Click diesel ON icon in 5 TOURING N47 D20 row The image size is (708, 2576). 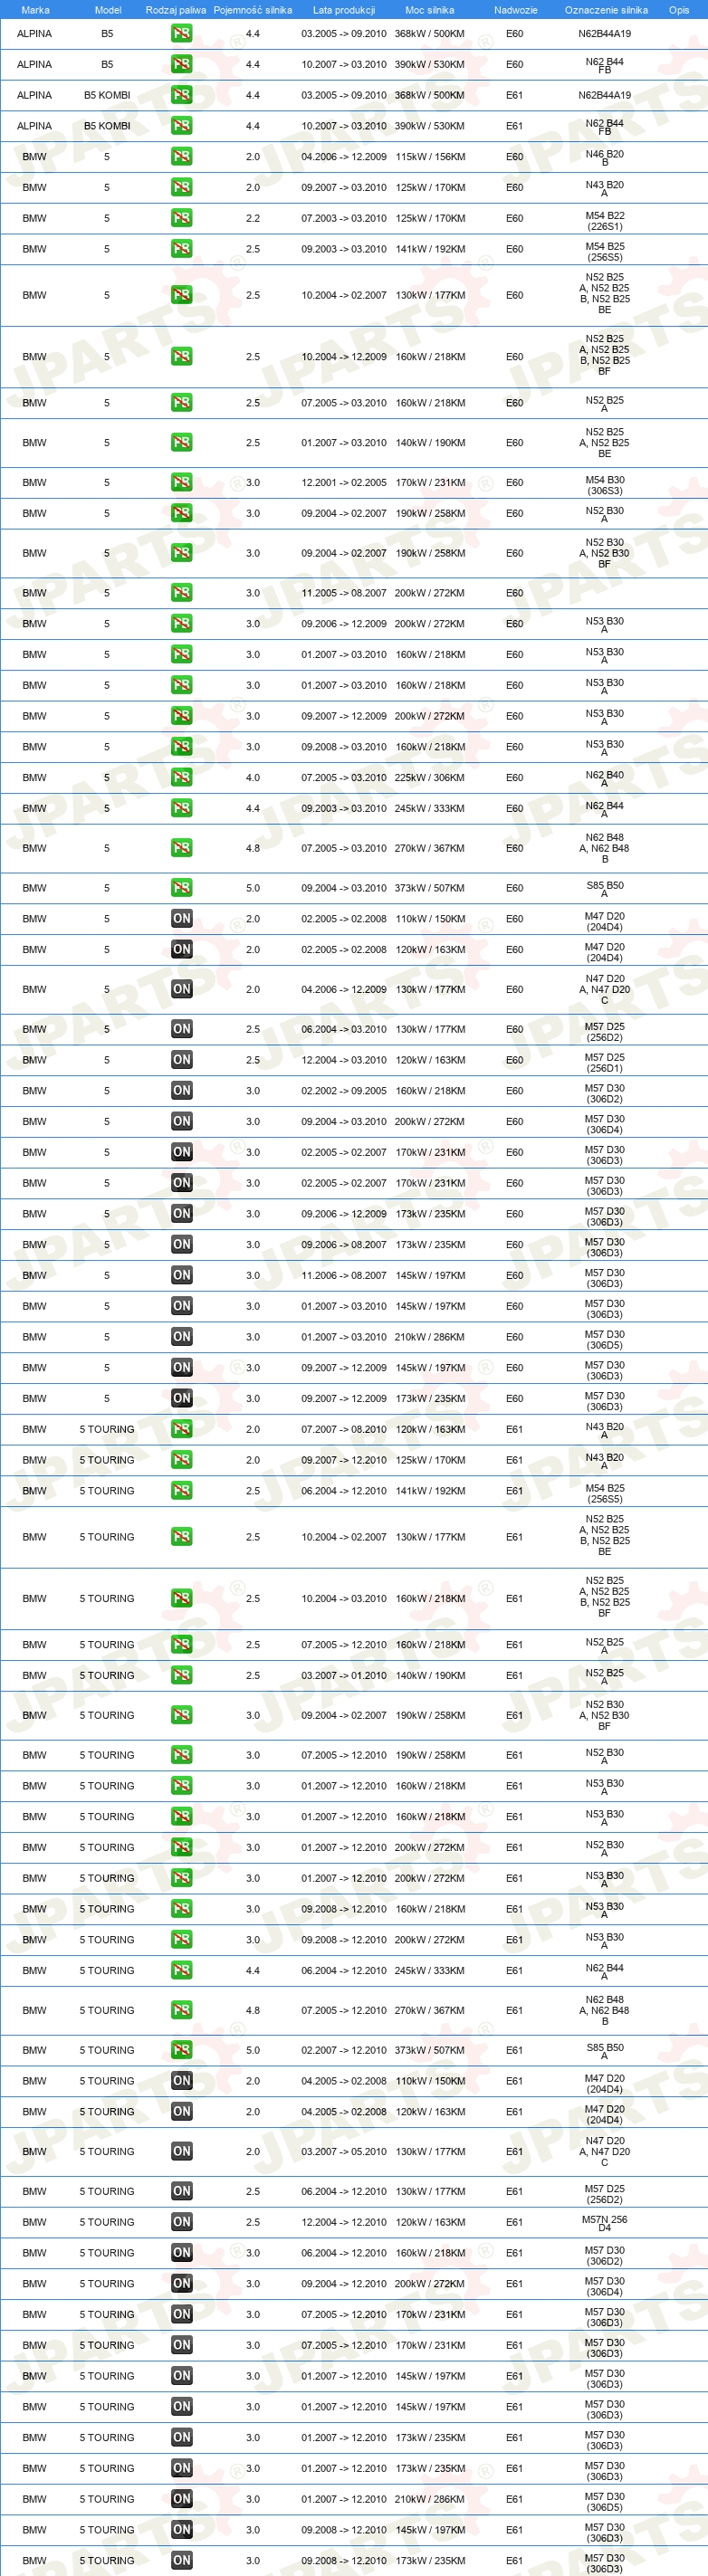pos(181,2151)
